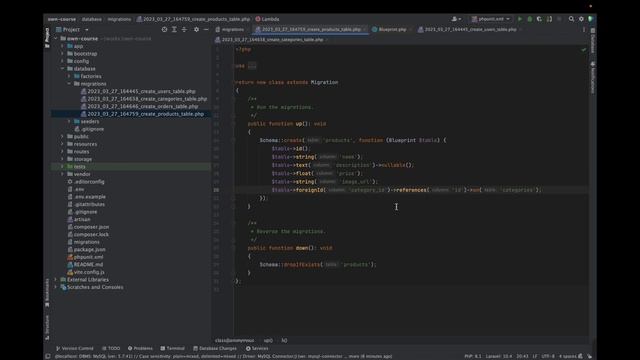Expand the vendor folder
640x360 pixels.
click(62, 174)
